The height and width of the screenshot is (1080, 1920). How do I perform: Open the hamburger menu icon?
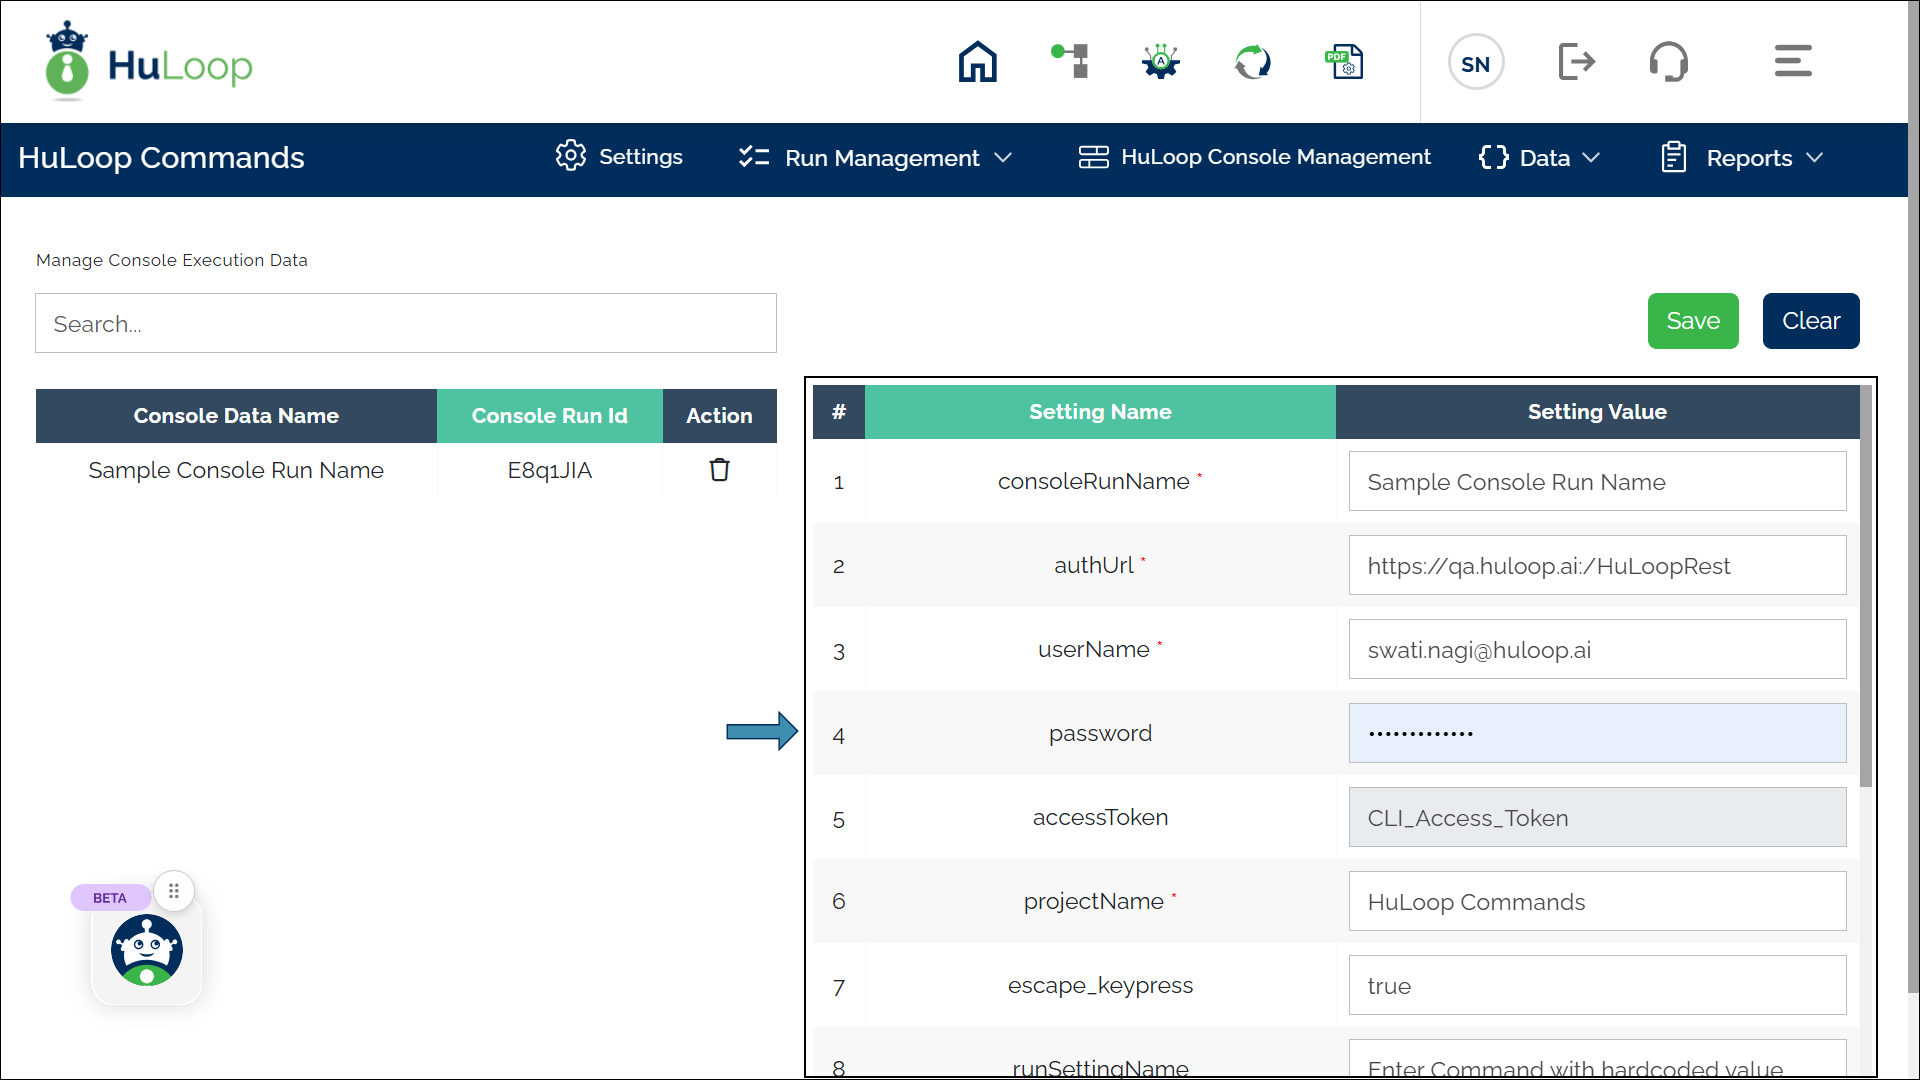(x=1792, y=62)
